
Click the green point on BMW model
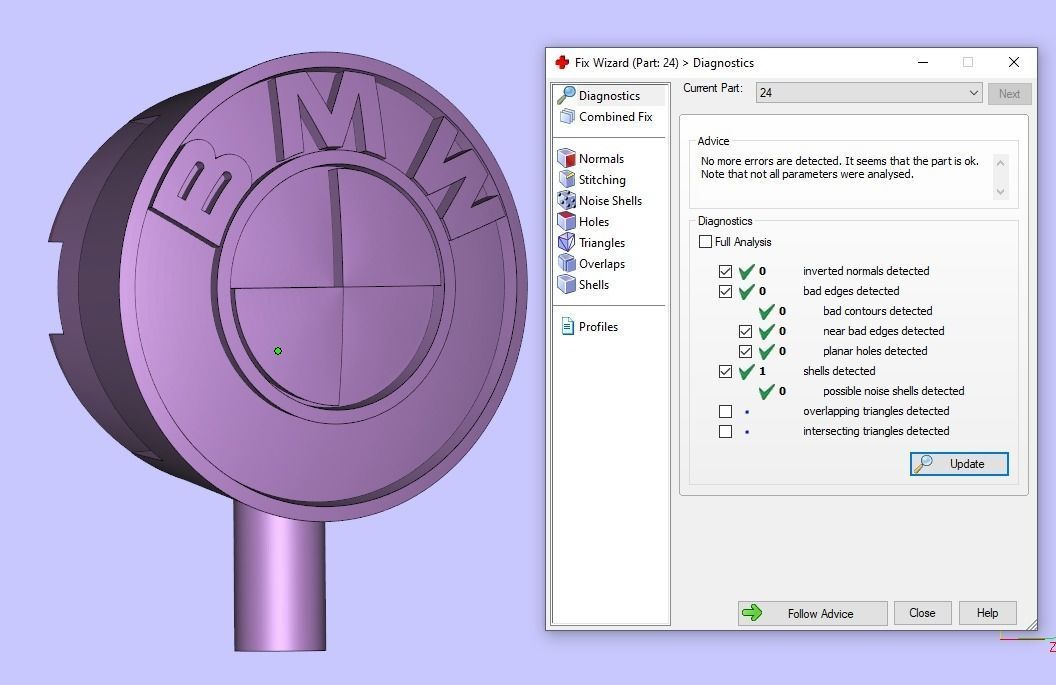tap(278, 351)
